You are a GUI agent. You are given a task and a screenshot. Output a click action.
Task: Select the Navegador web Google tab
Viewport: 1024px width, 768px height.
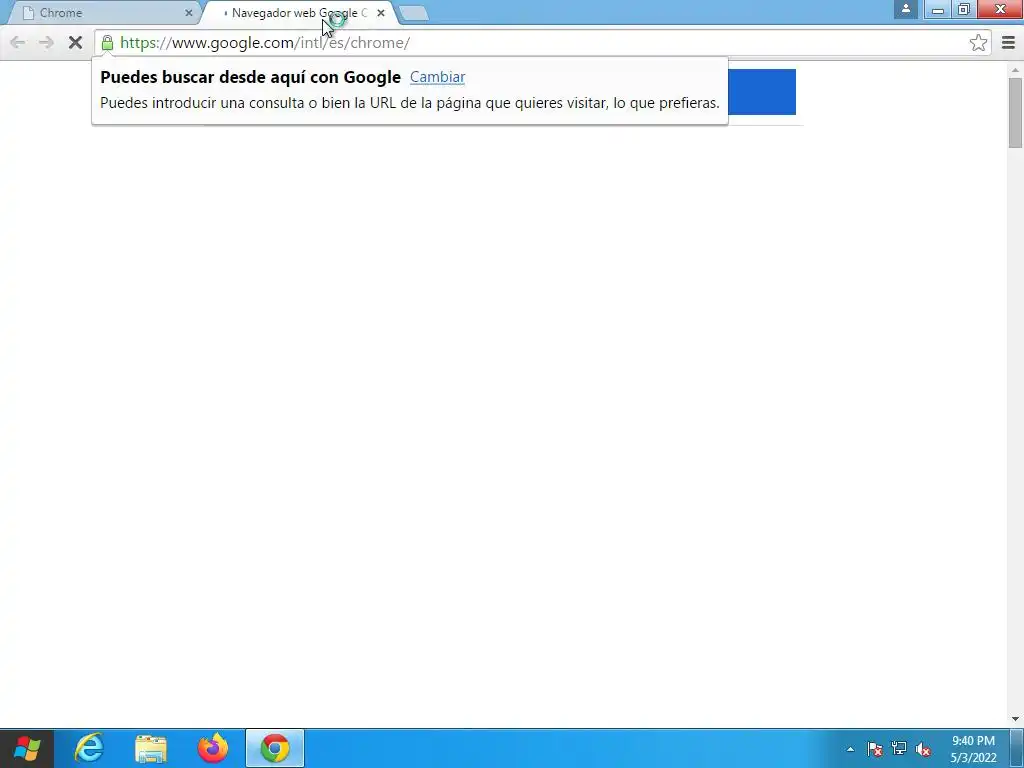[x=297, y=12]
